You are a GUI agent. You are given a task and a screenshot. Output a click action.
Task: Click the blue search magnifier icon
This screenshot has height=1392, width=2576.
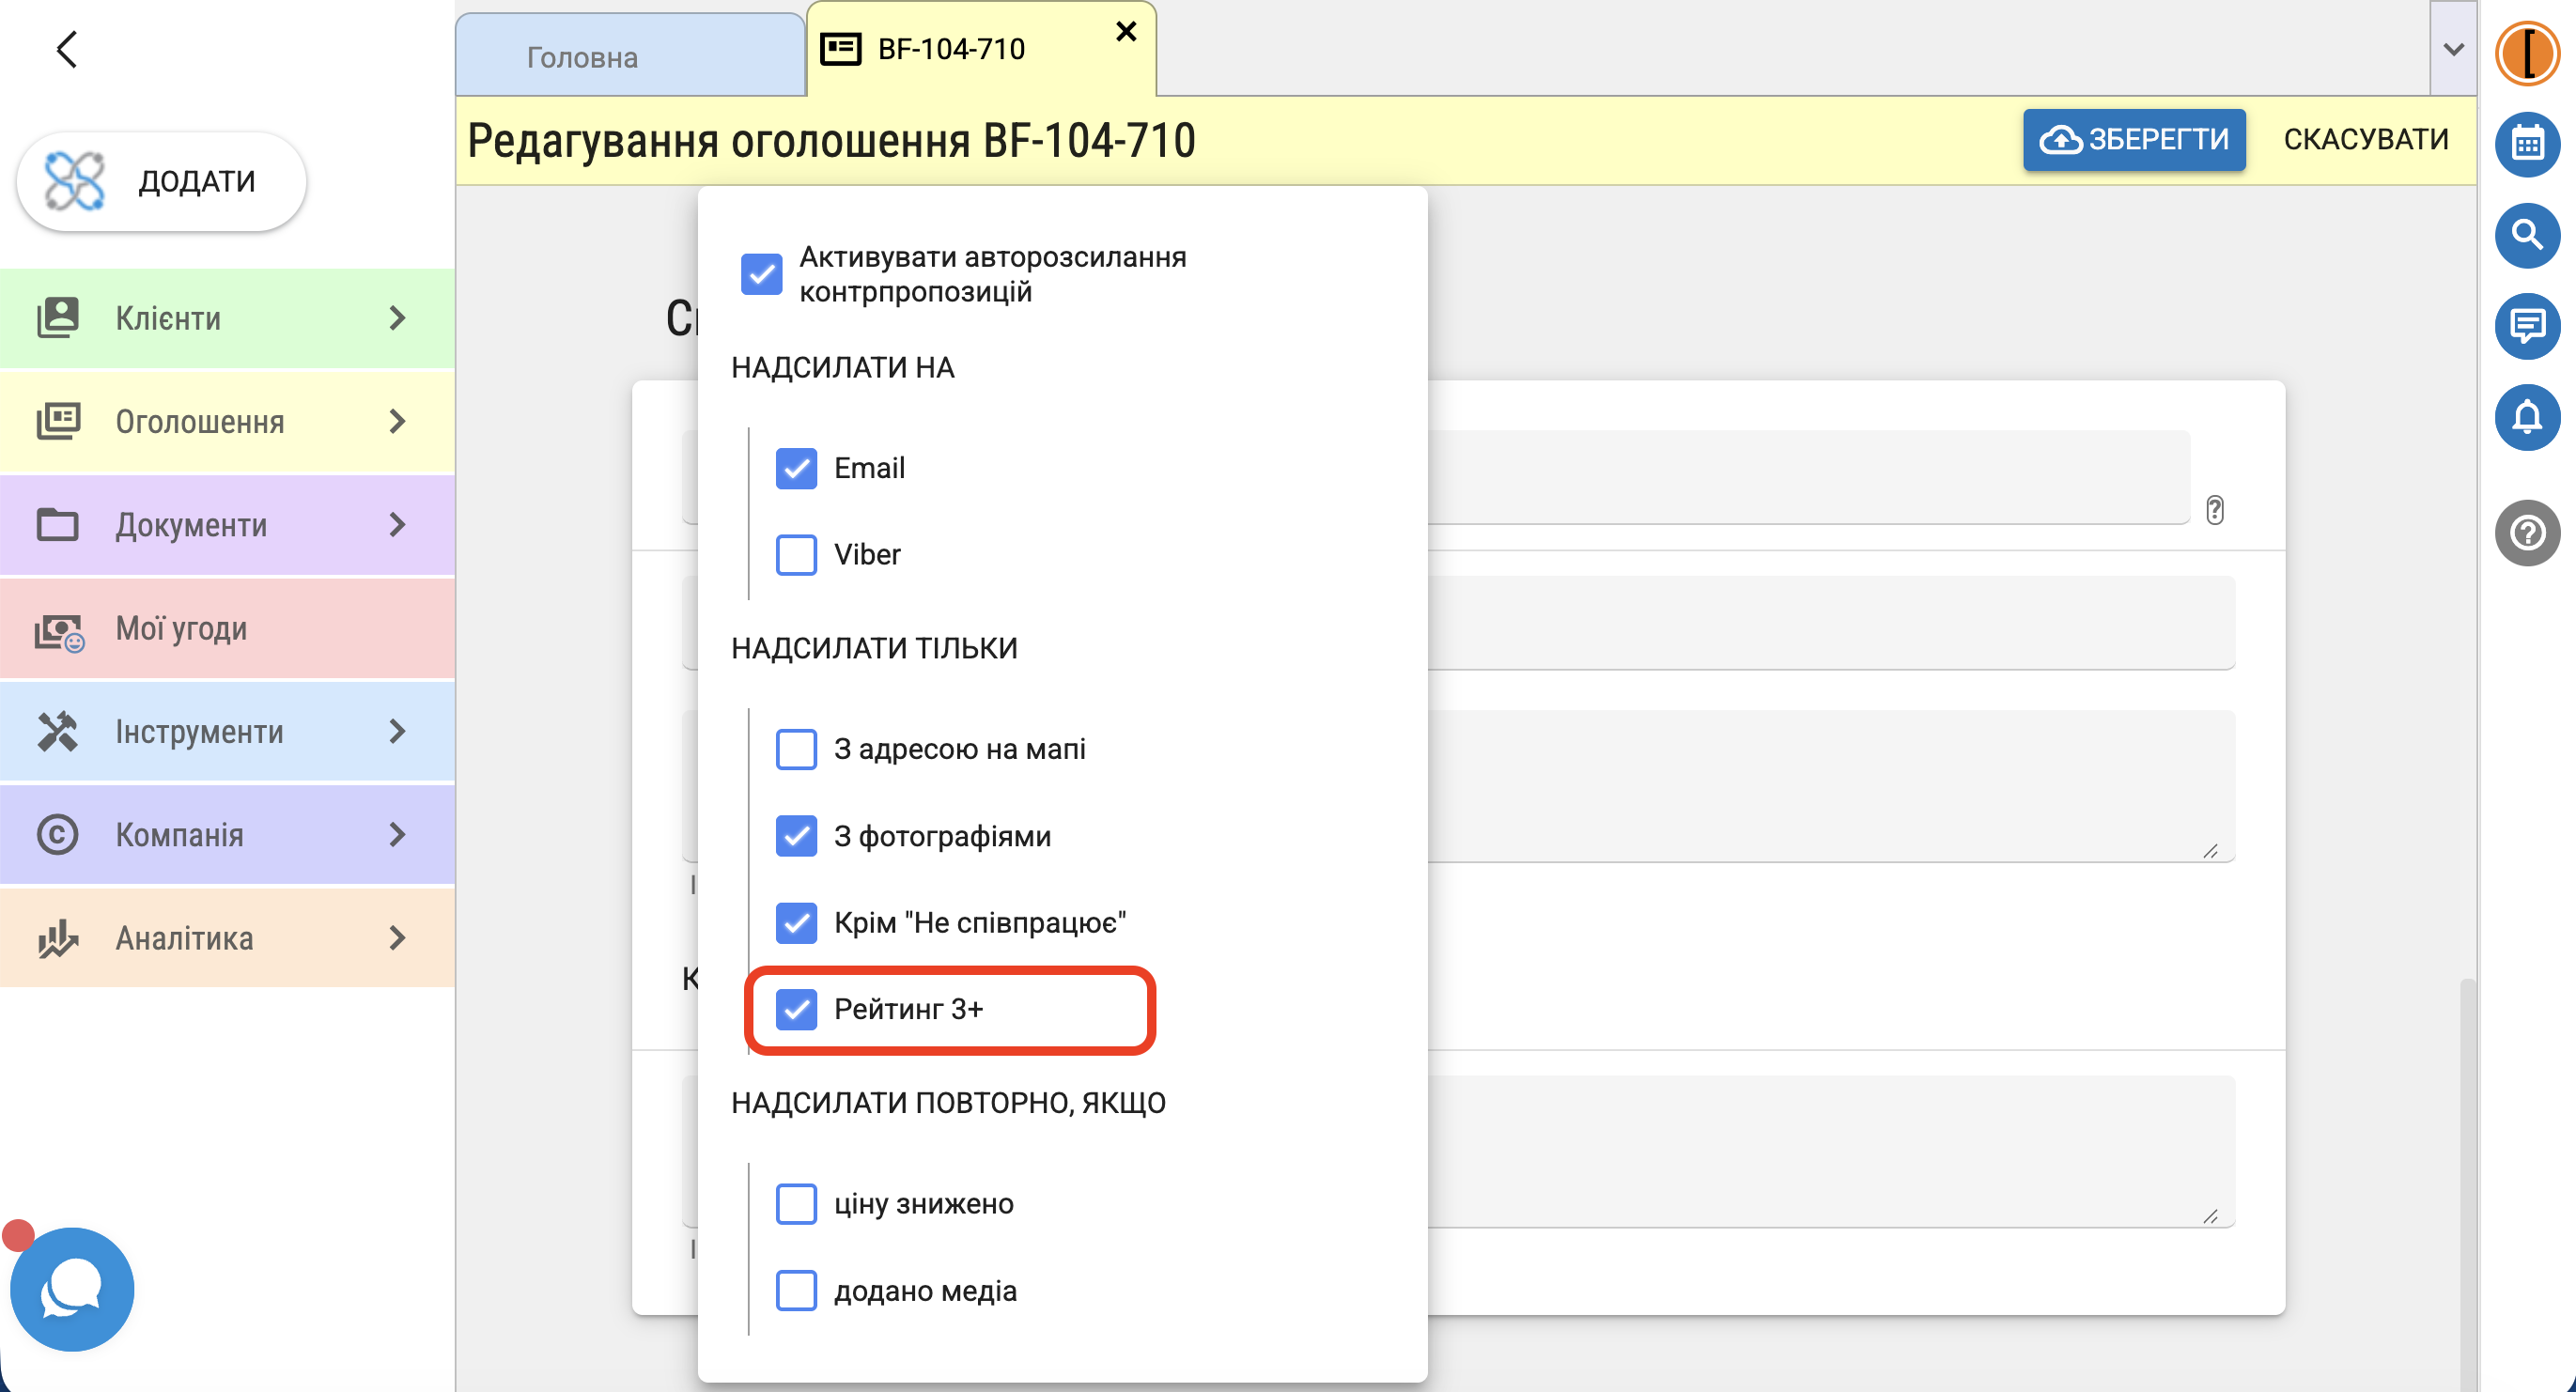[x=2527, y=235]
